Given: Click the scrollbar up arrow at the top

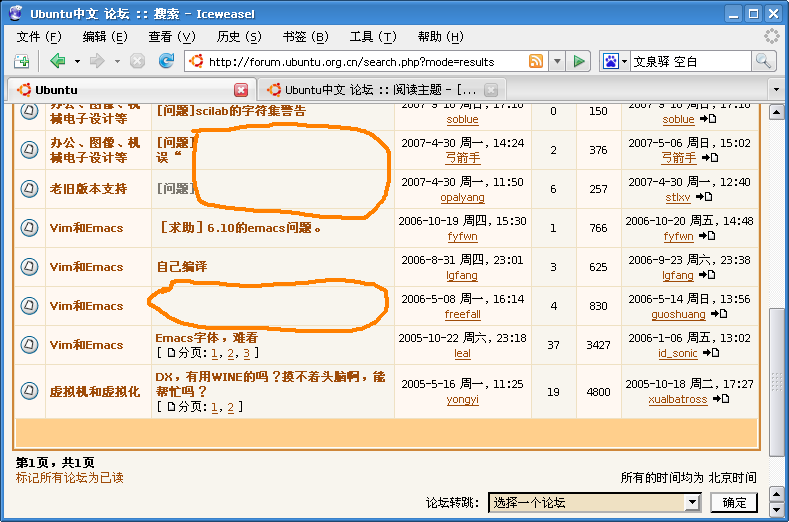Looking at the screenshot, I should 776,112.
